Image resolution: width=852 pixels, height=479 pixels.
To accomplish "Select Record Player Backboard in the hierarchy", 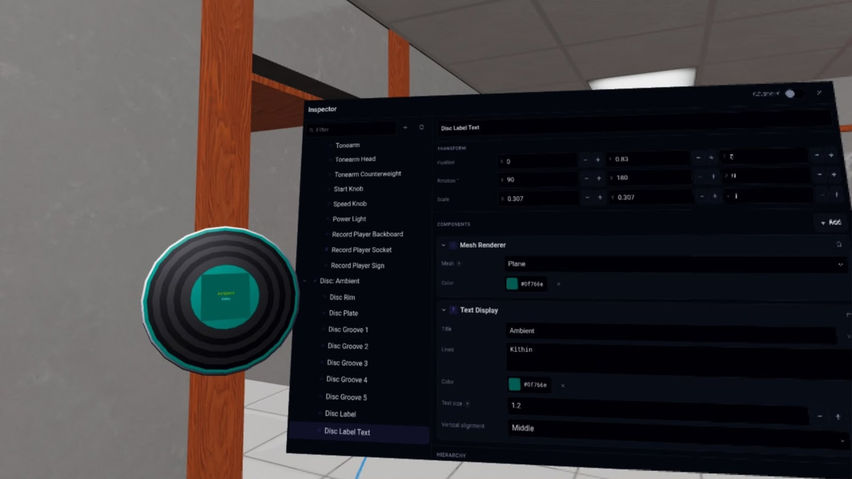I will point(367,234).
